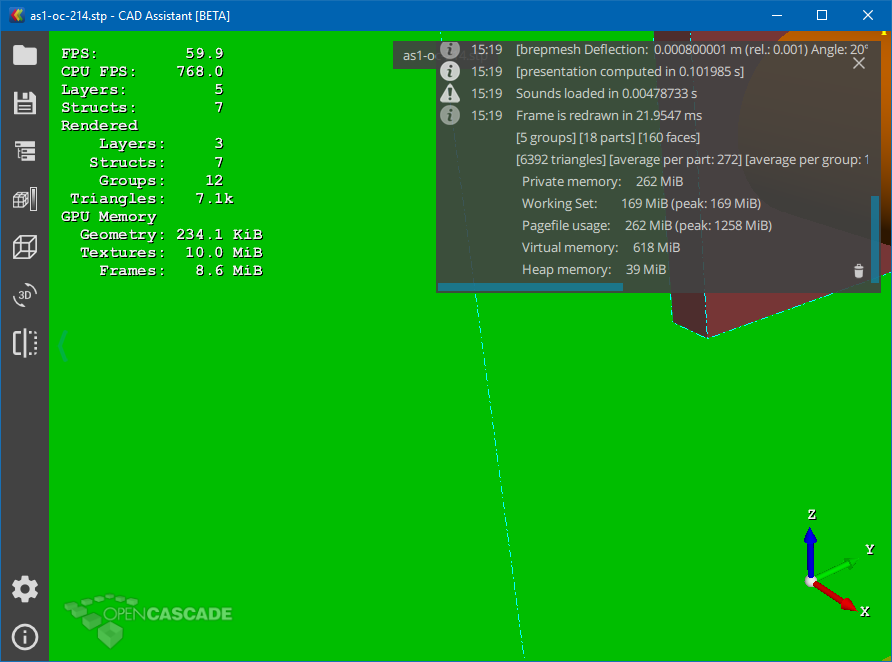
Task: Open a file with the folder icon
Action: [x=24, y=55]
